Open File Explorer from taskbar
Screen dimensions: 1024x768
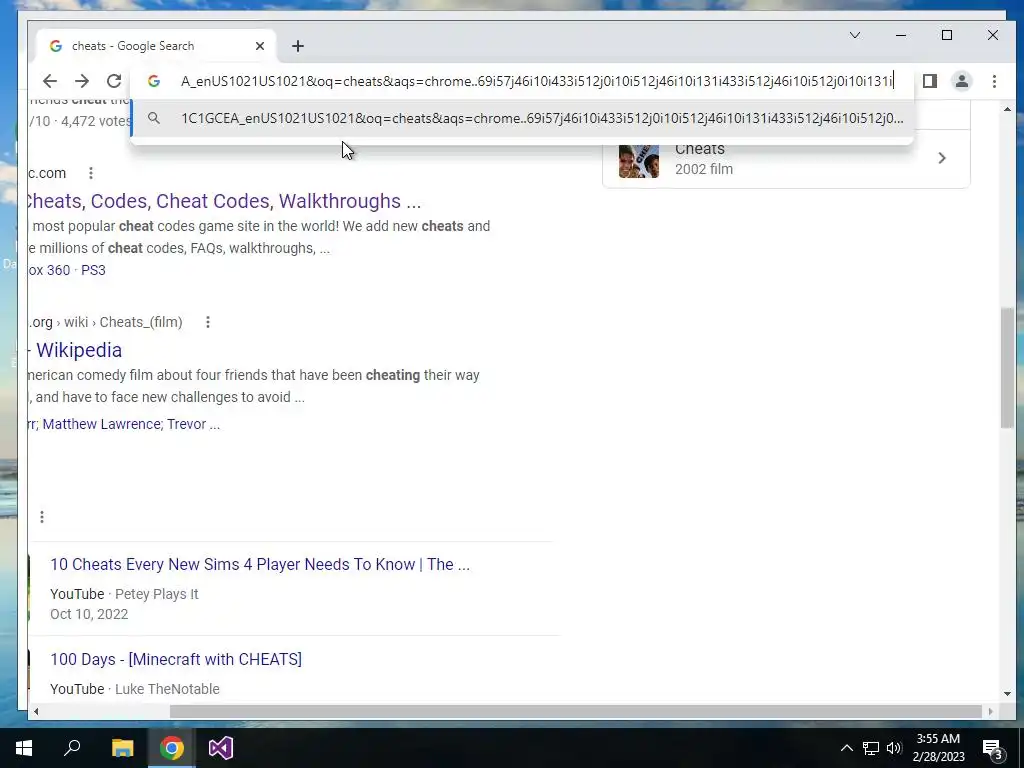click(x=122, y=748)
